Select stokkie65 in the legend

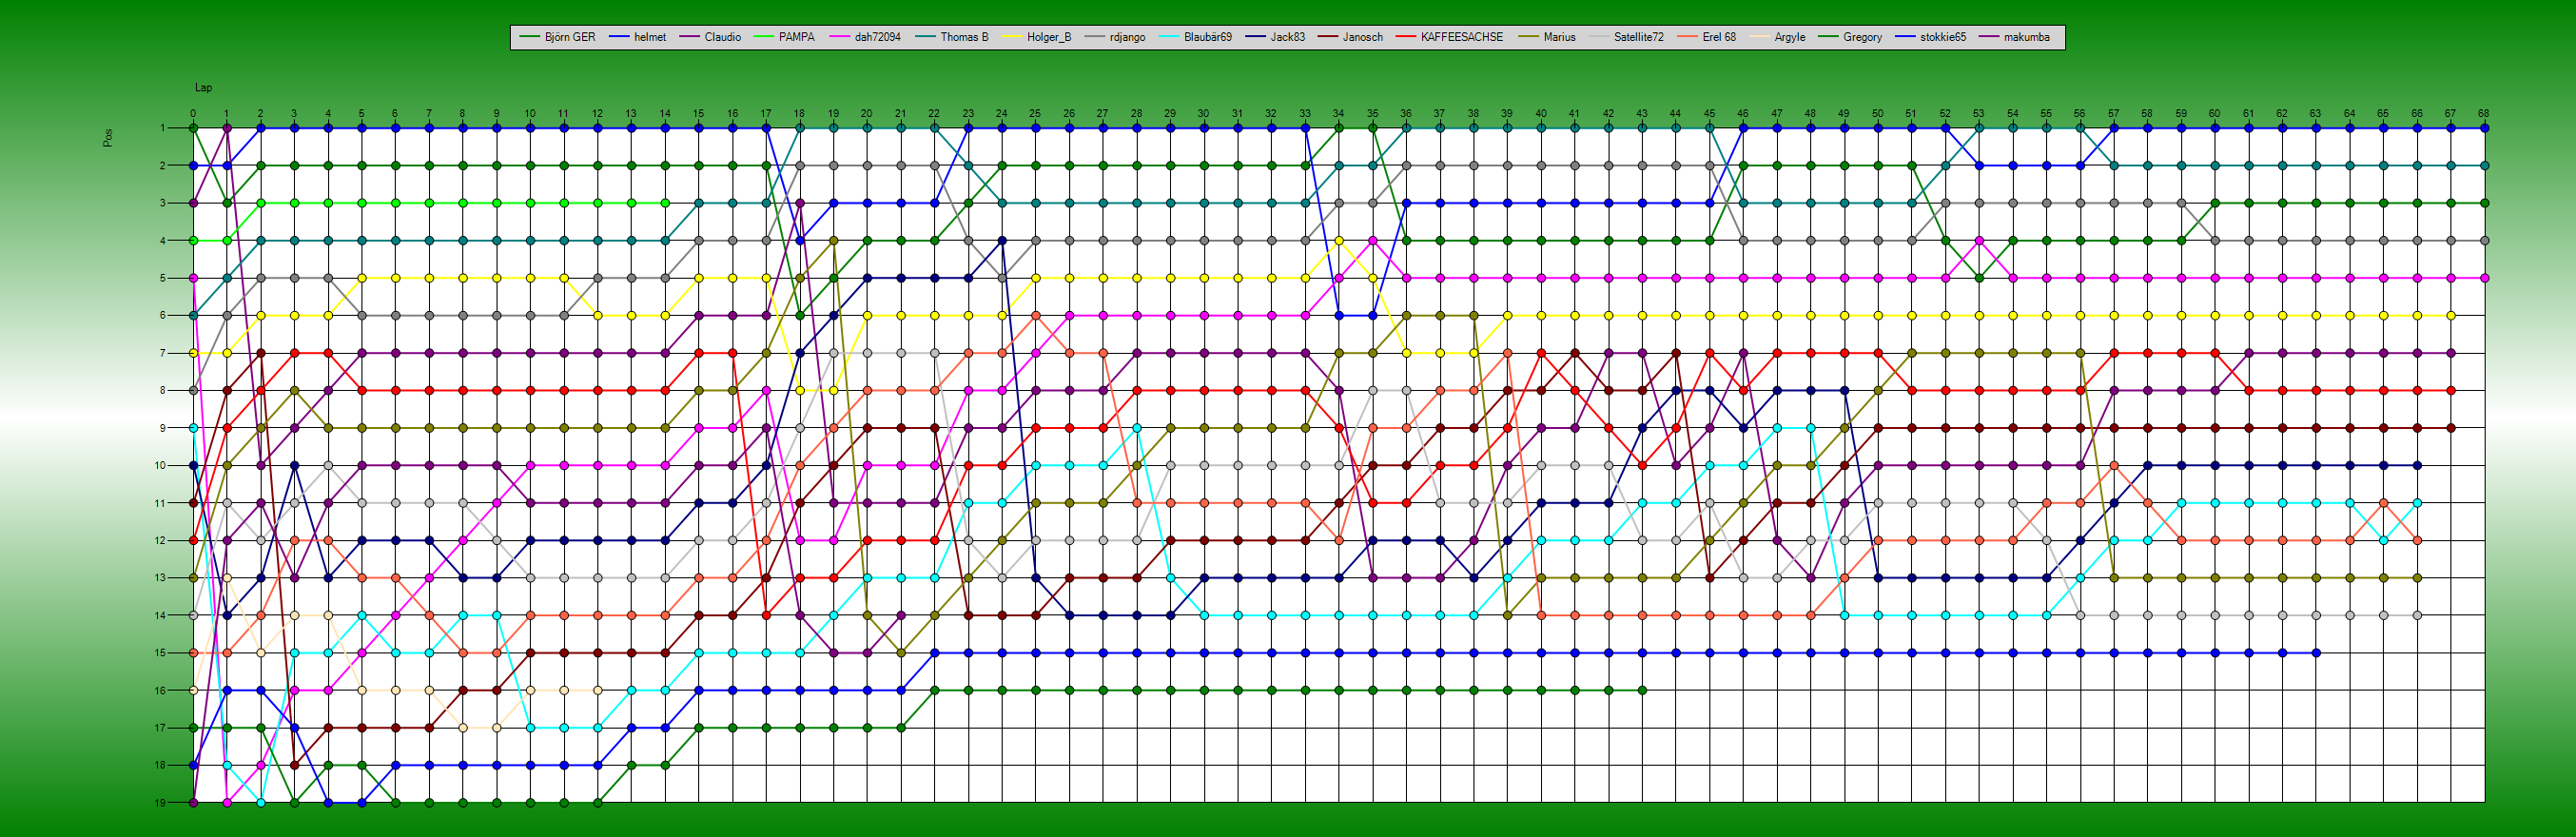point(1942,37)
